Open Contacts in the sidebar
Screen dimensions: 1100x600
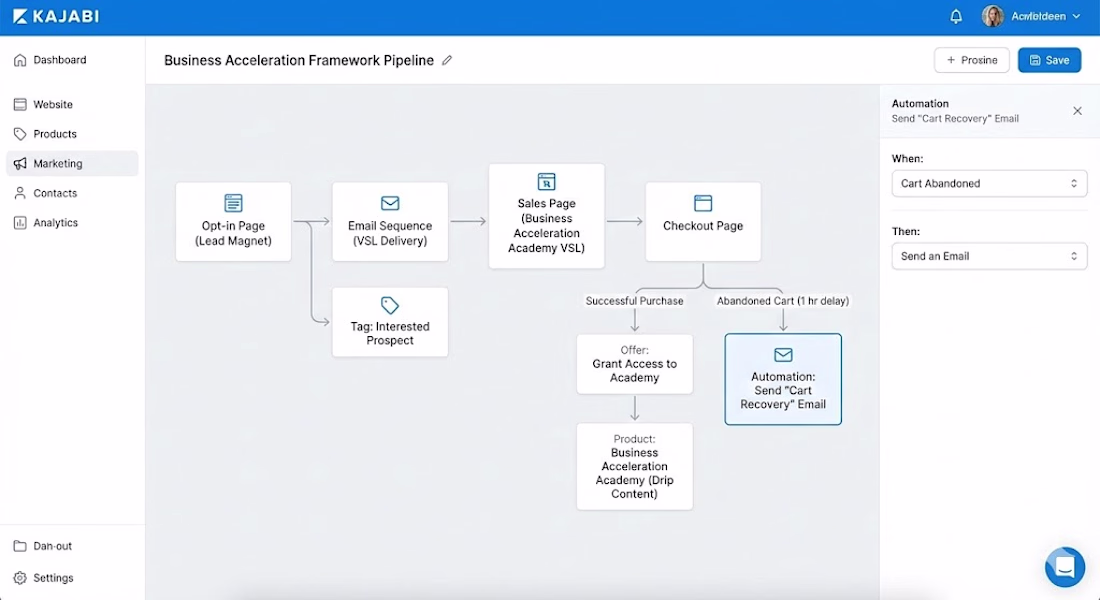(72, 193)
